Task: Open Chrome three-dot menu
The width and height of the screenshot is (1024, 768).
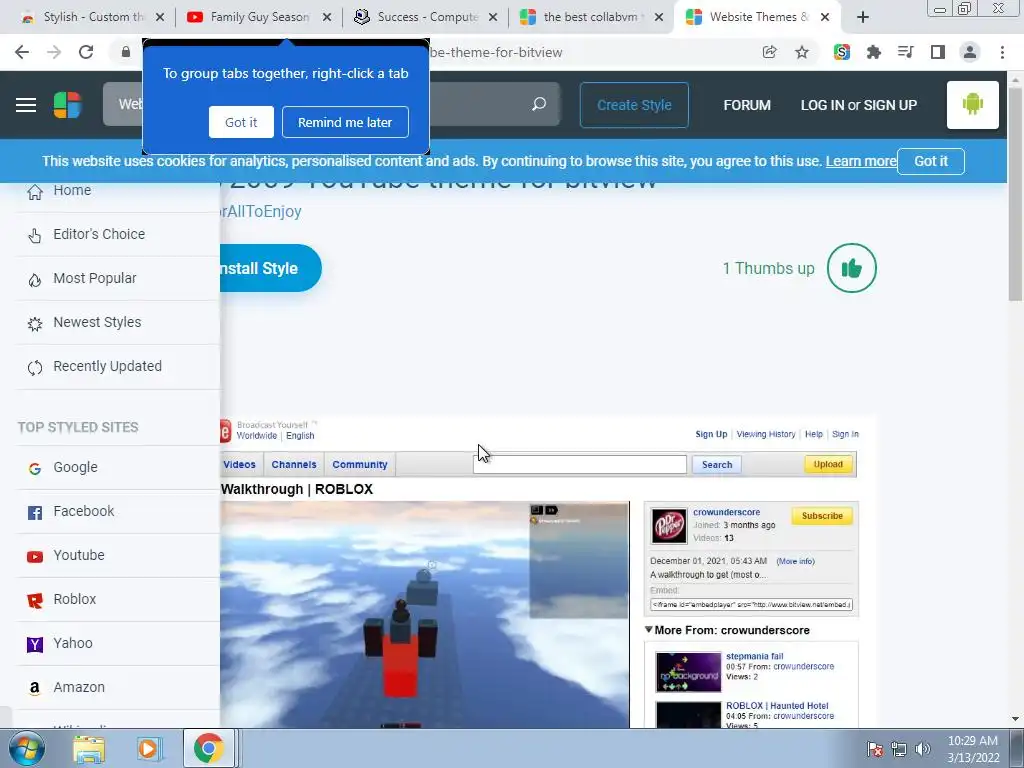Action: pyautogui.click(x=1002, y=52)
